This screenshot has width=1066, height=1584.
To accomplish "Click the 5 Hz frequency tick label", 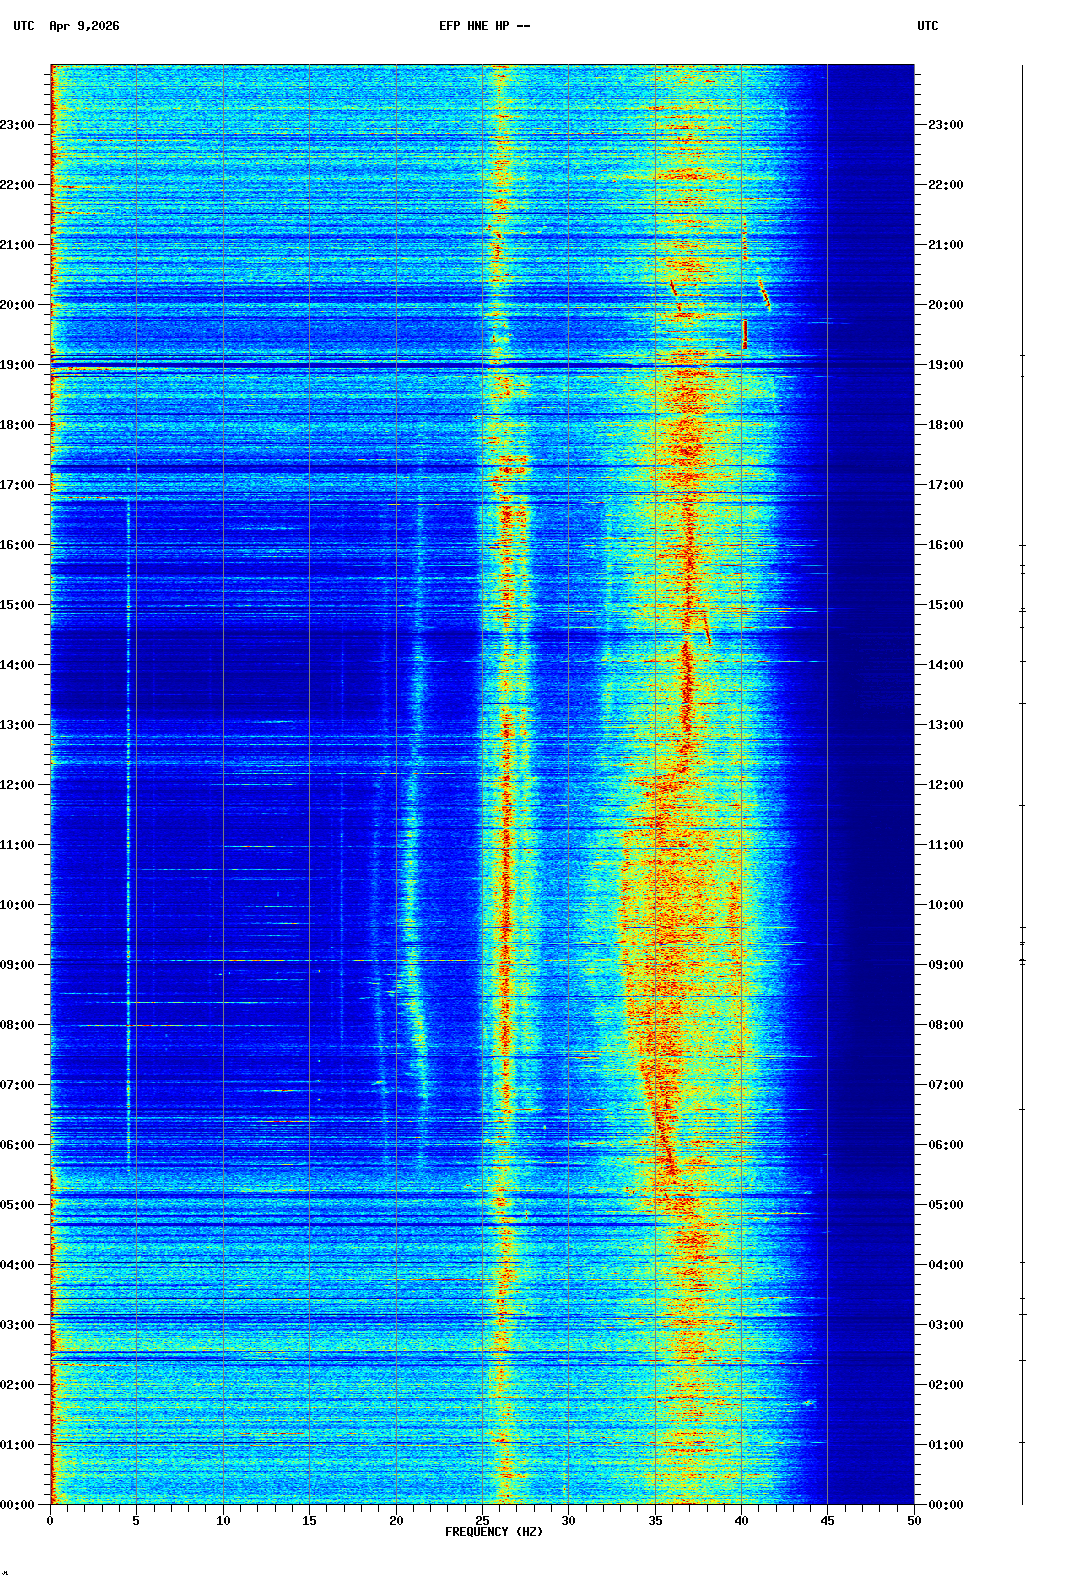I will [x=136, y=1521].
